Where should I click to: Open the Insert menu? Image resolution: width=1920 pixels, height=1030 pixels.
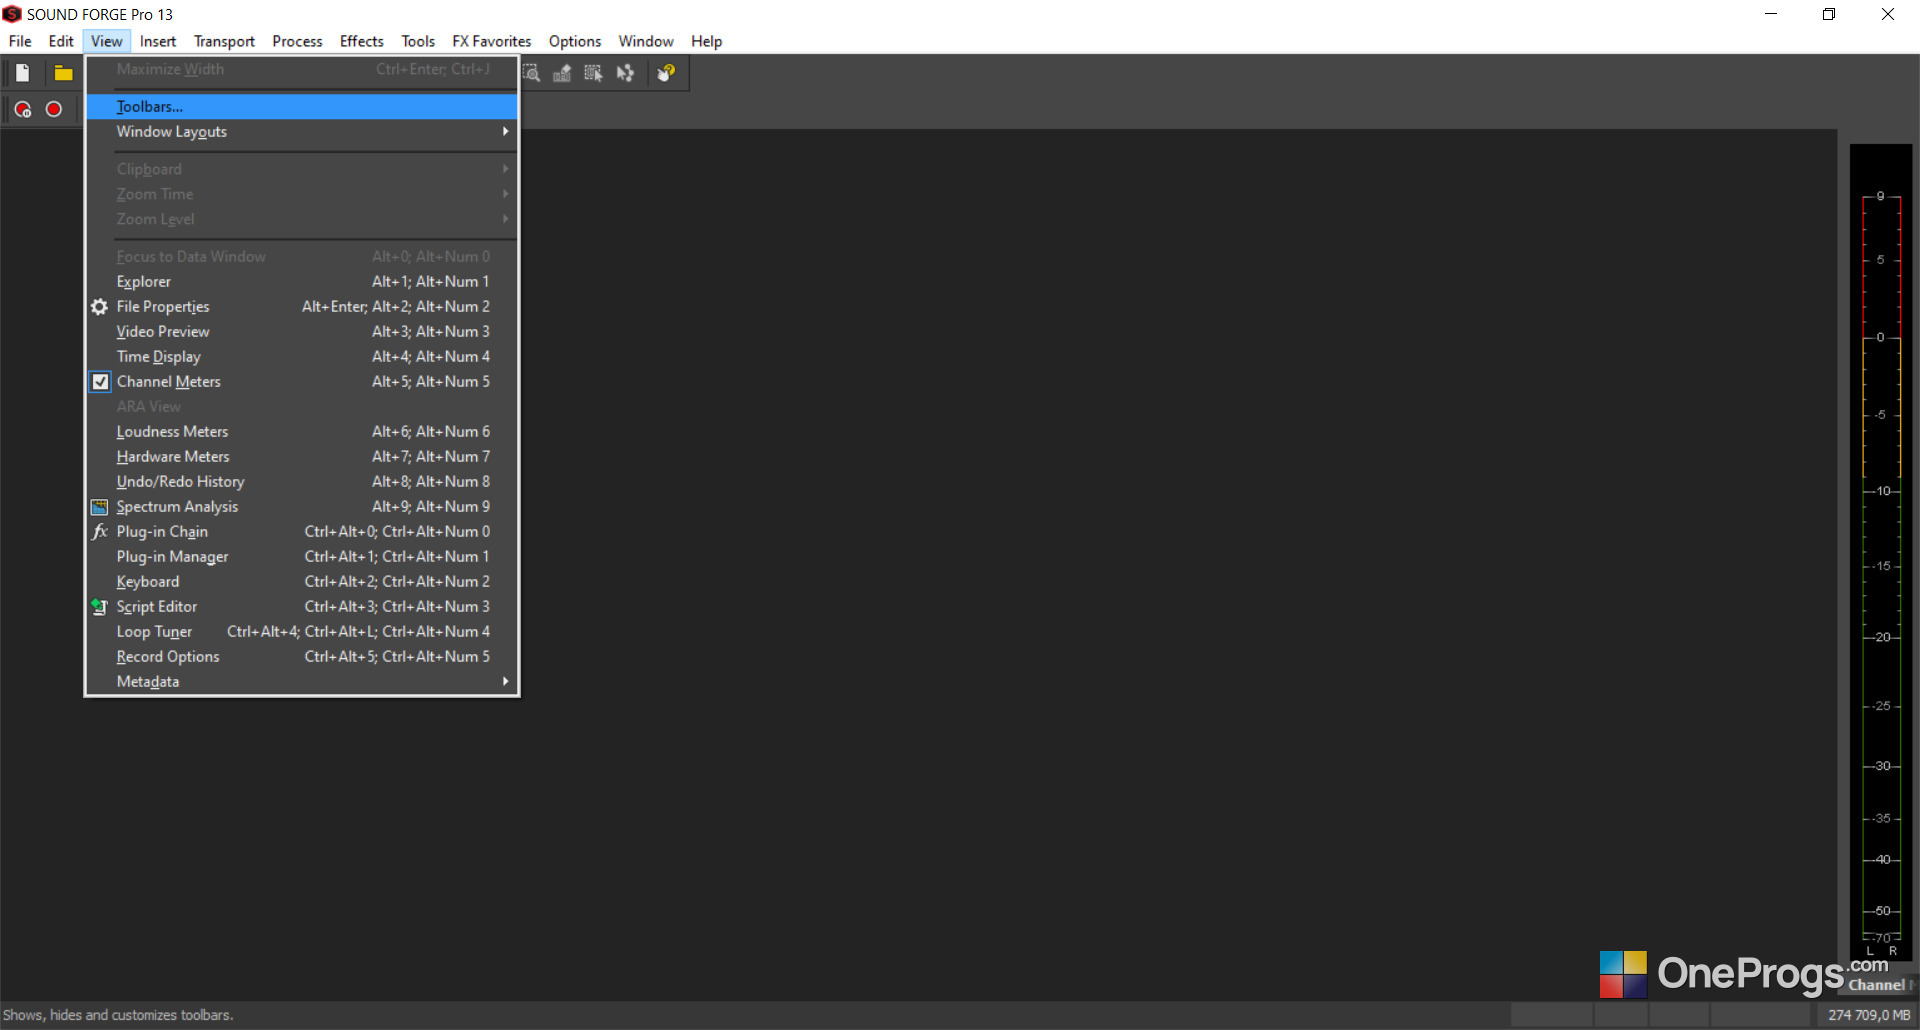158,41
